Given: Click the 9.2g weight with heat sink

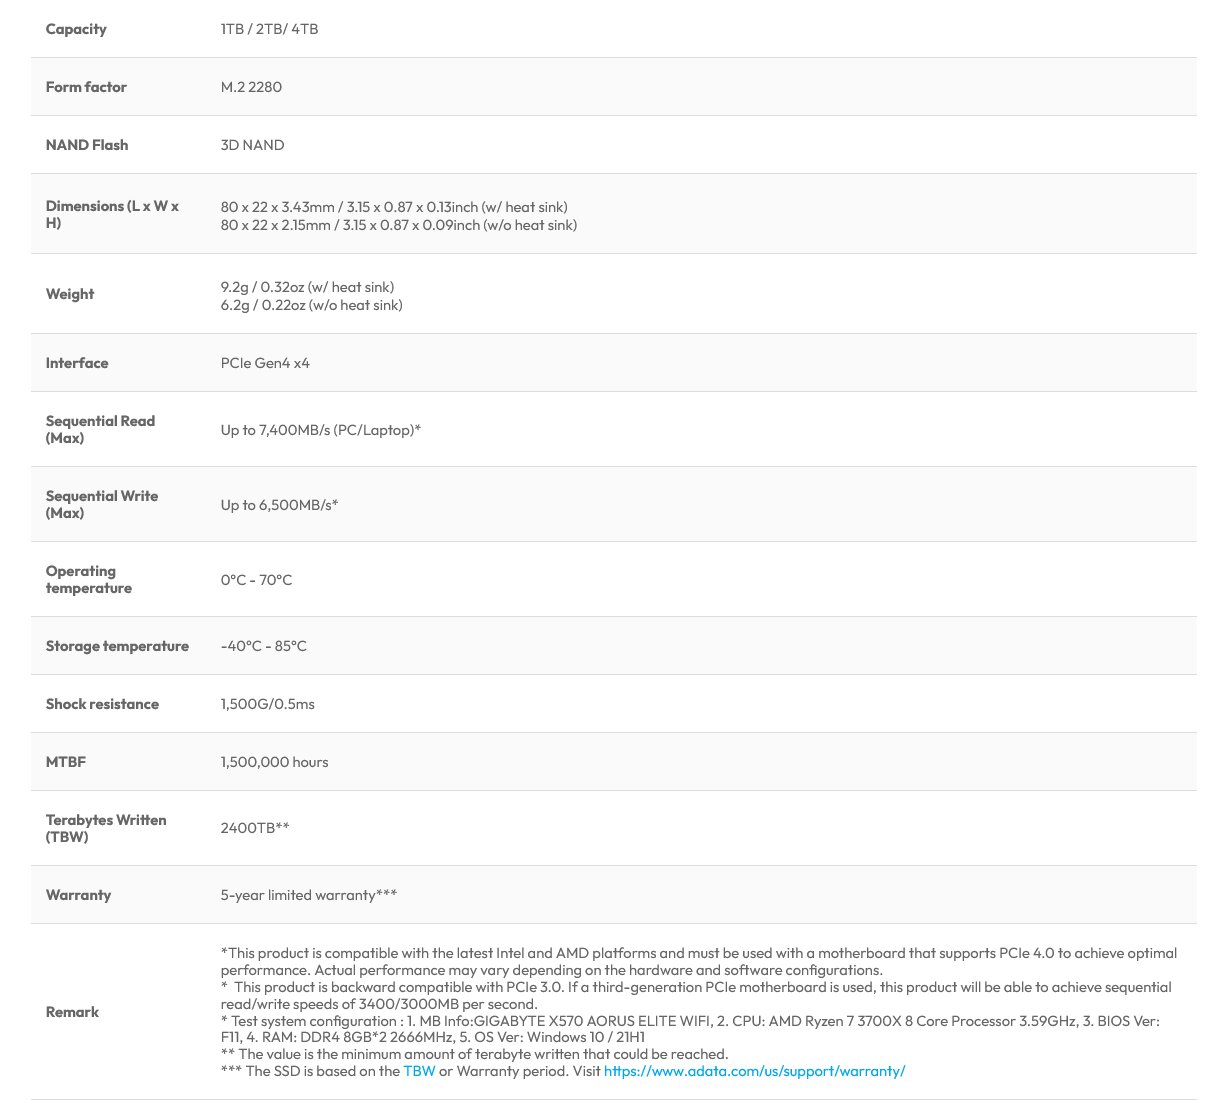Looking at the screenshot, I should pyautogui.click(x=307, y=287).
